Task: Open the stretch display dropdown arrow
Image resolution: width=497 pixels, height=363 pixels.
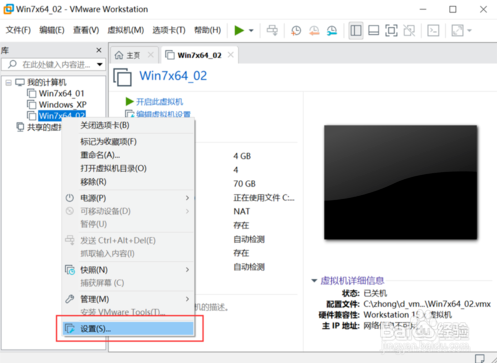Action: coord(469,31)
